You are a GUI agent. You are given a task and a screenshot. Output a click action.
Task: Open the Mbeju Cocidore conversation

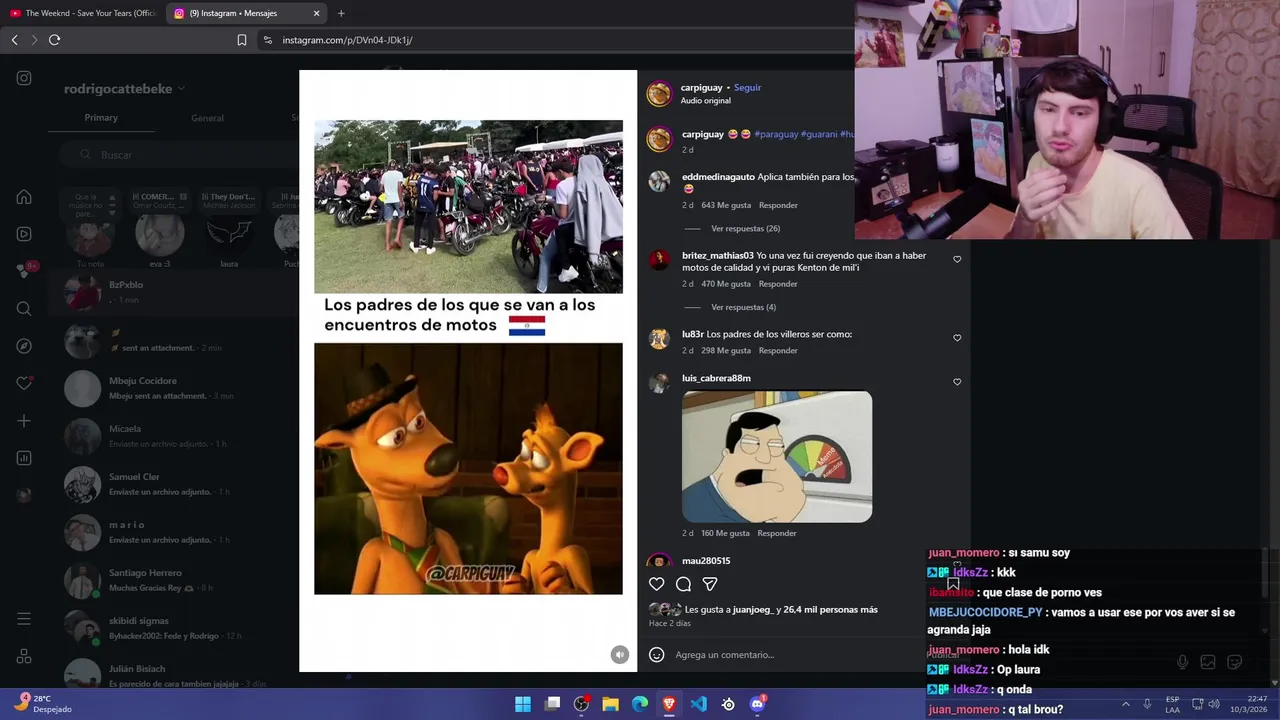(175, 388)
